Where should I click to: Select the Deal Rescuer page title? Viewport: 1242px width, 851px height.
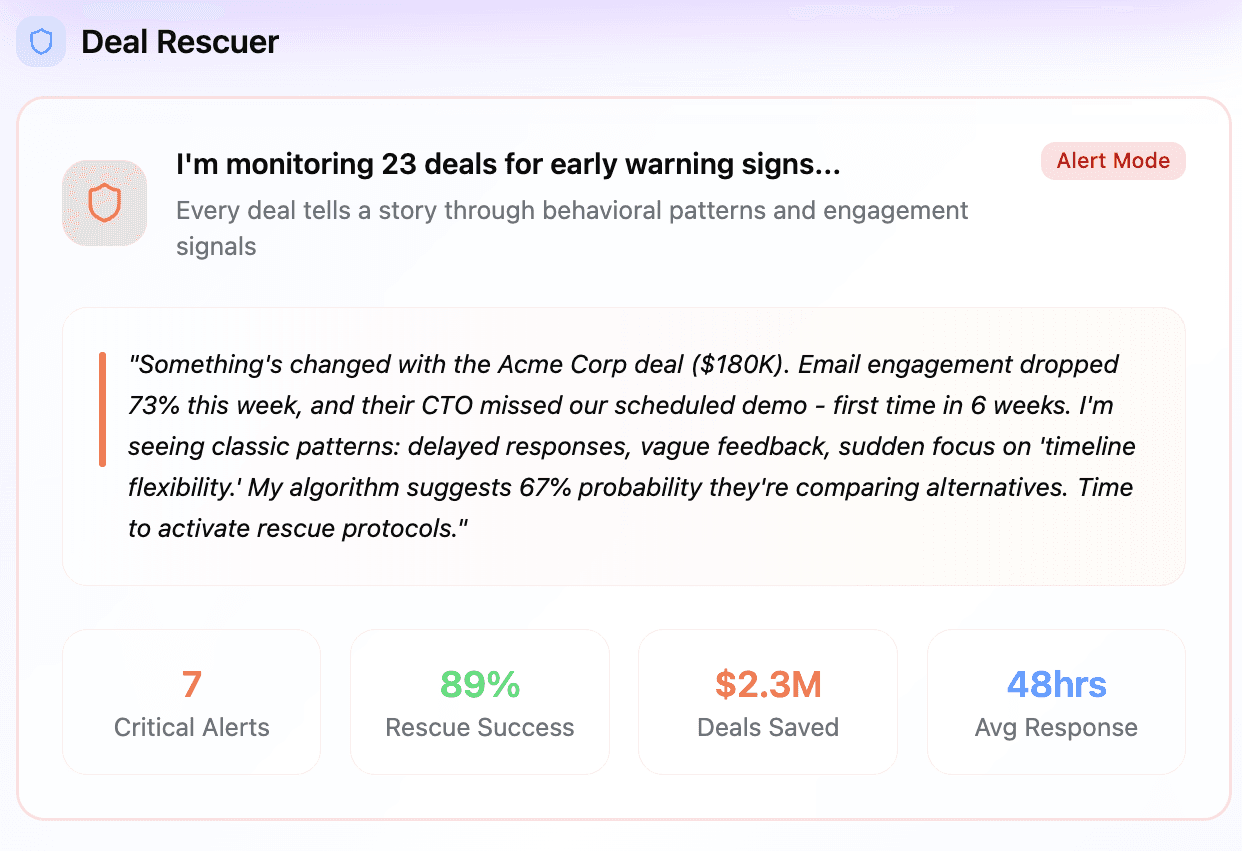180,43
